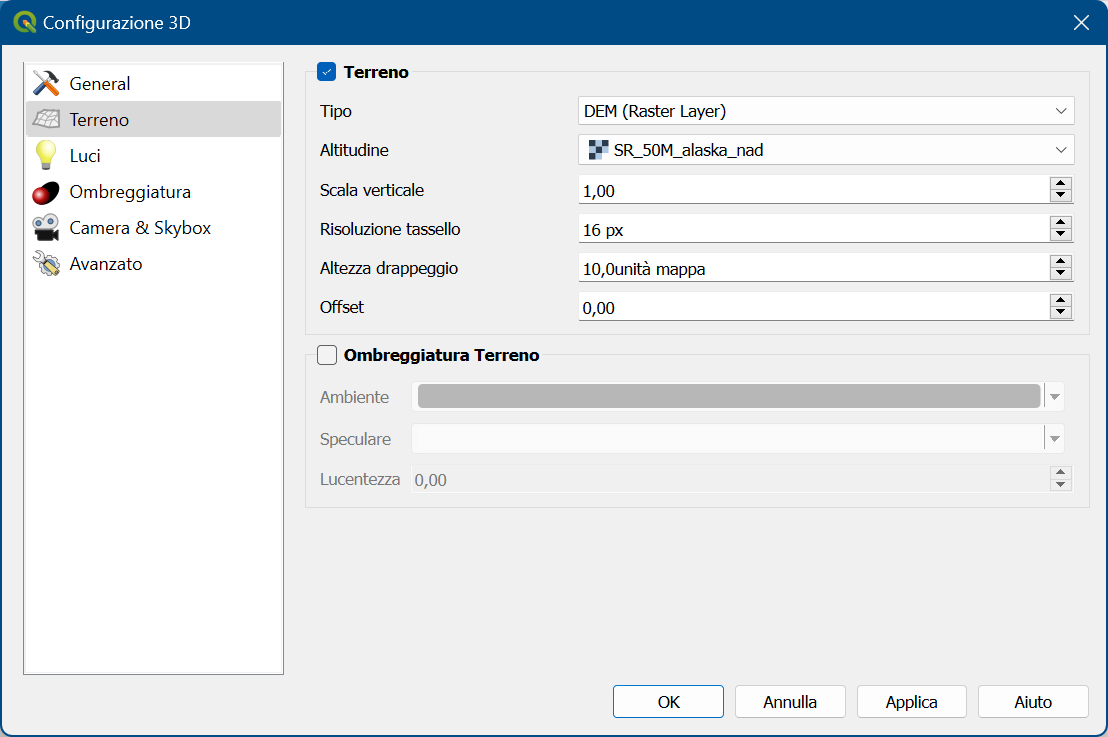1108x737 pixels.
Task: Click the Ombreggiatura Terreno group title
Action: (442, 355)
